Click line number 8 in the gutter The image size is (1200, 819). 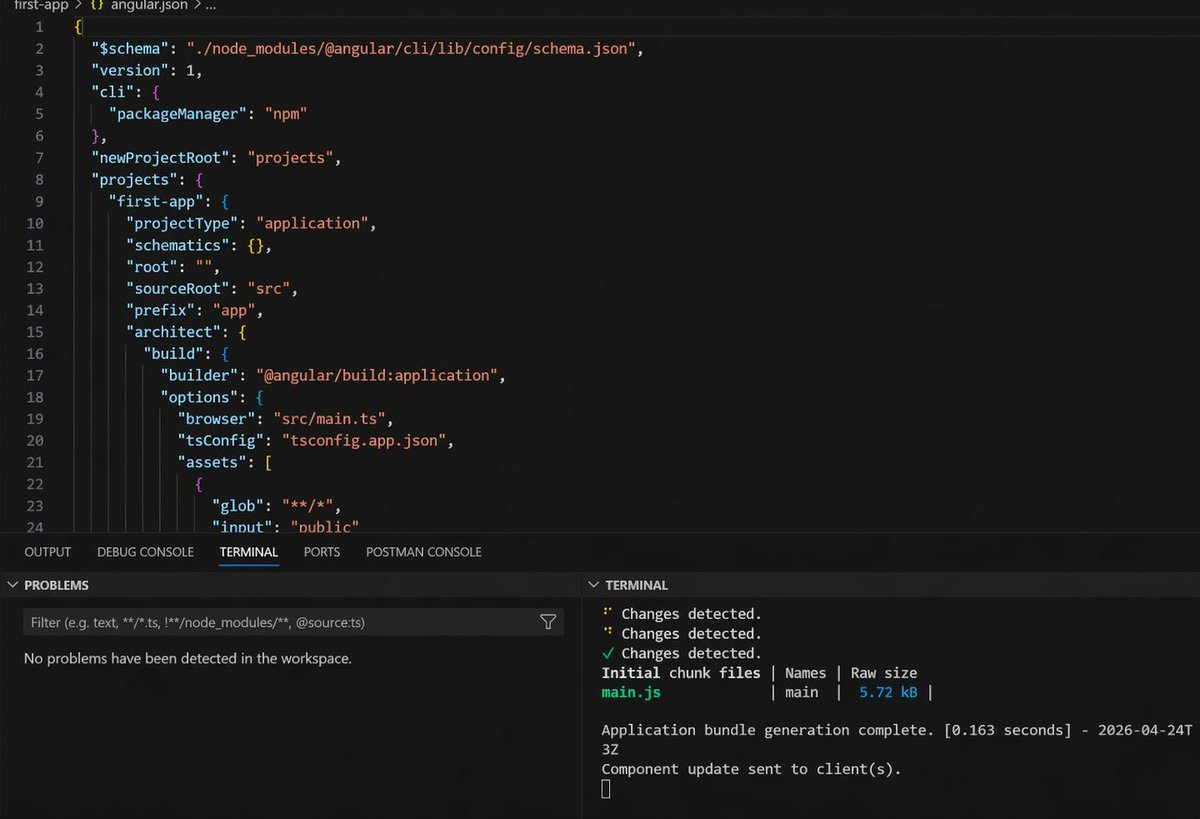coord(39,179)
